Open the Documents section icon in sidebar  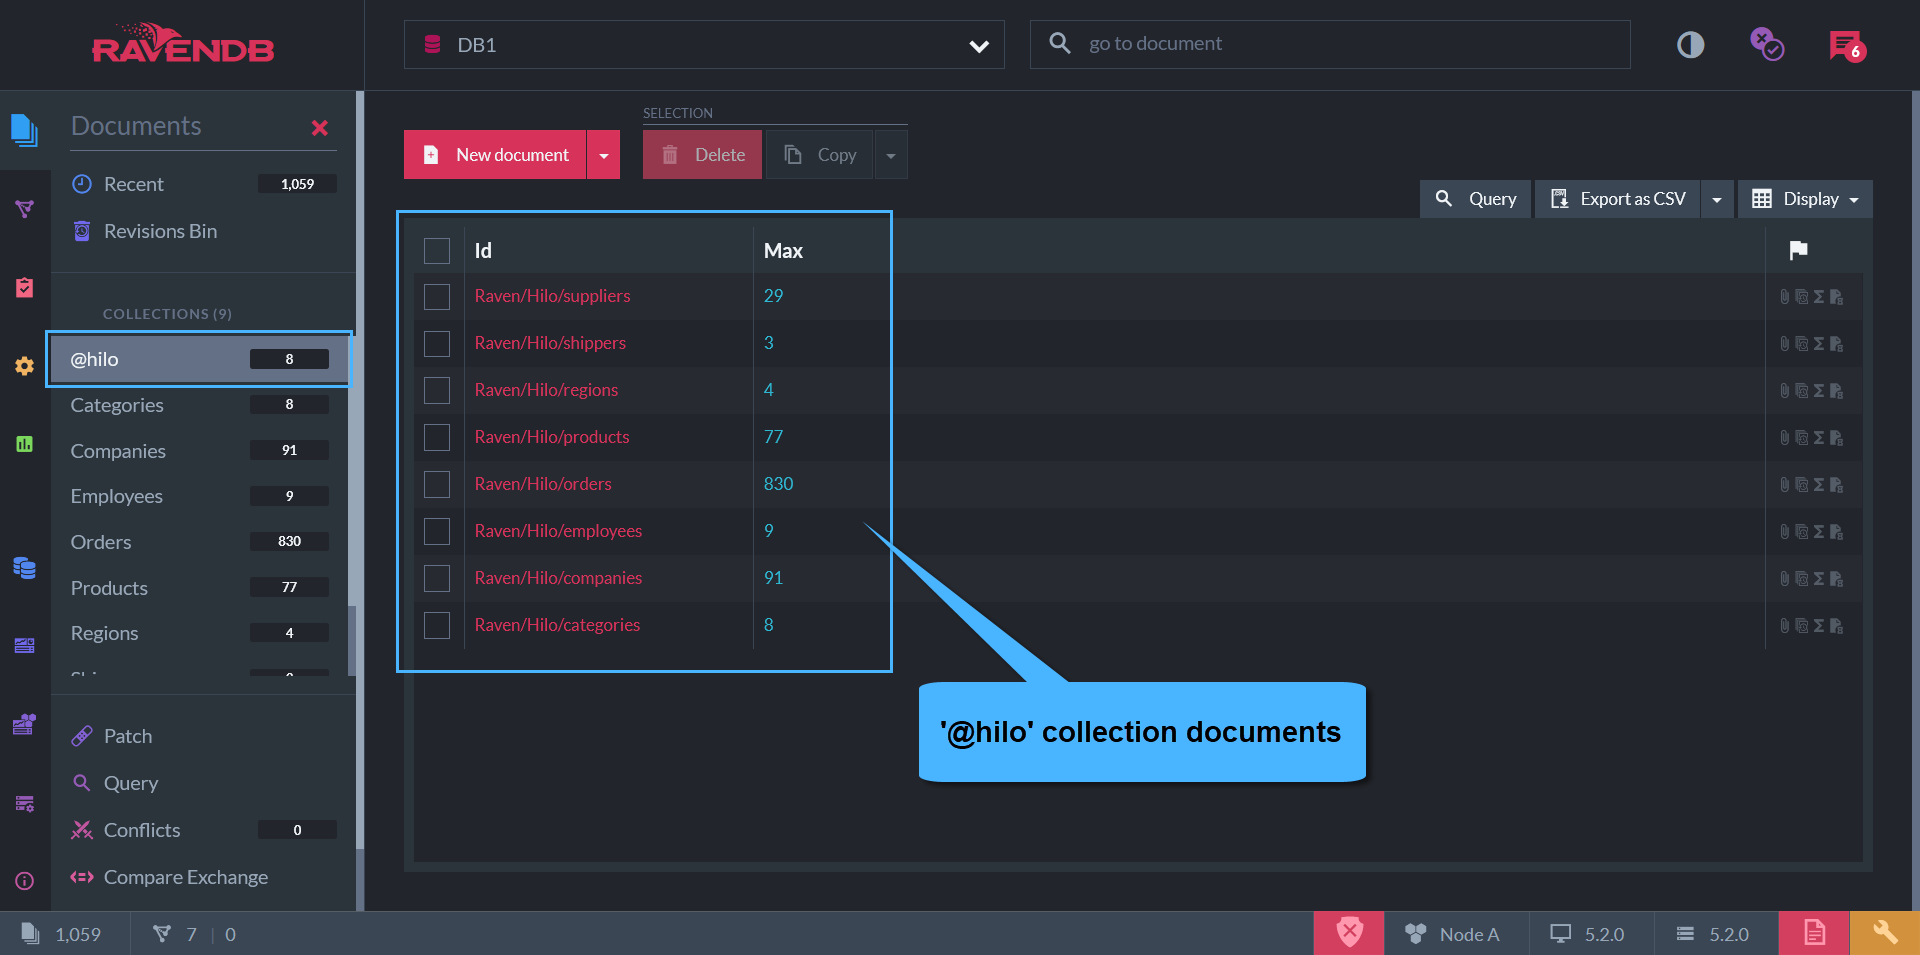[24, 130]
